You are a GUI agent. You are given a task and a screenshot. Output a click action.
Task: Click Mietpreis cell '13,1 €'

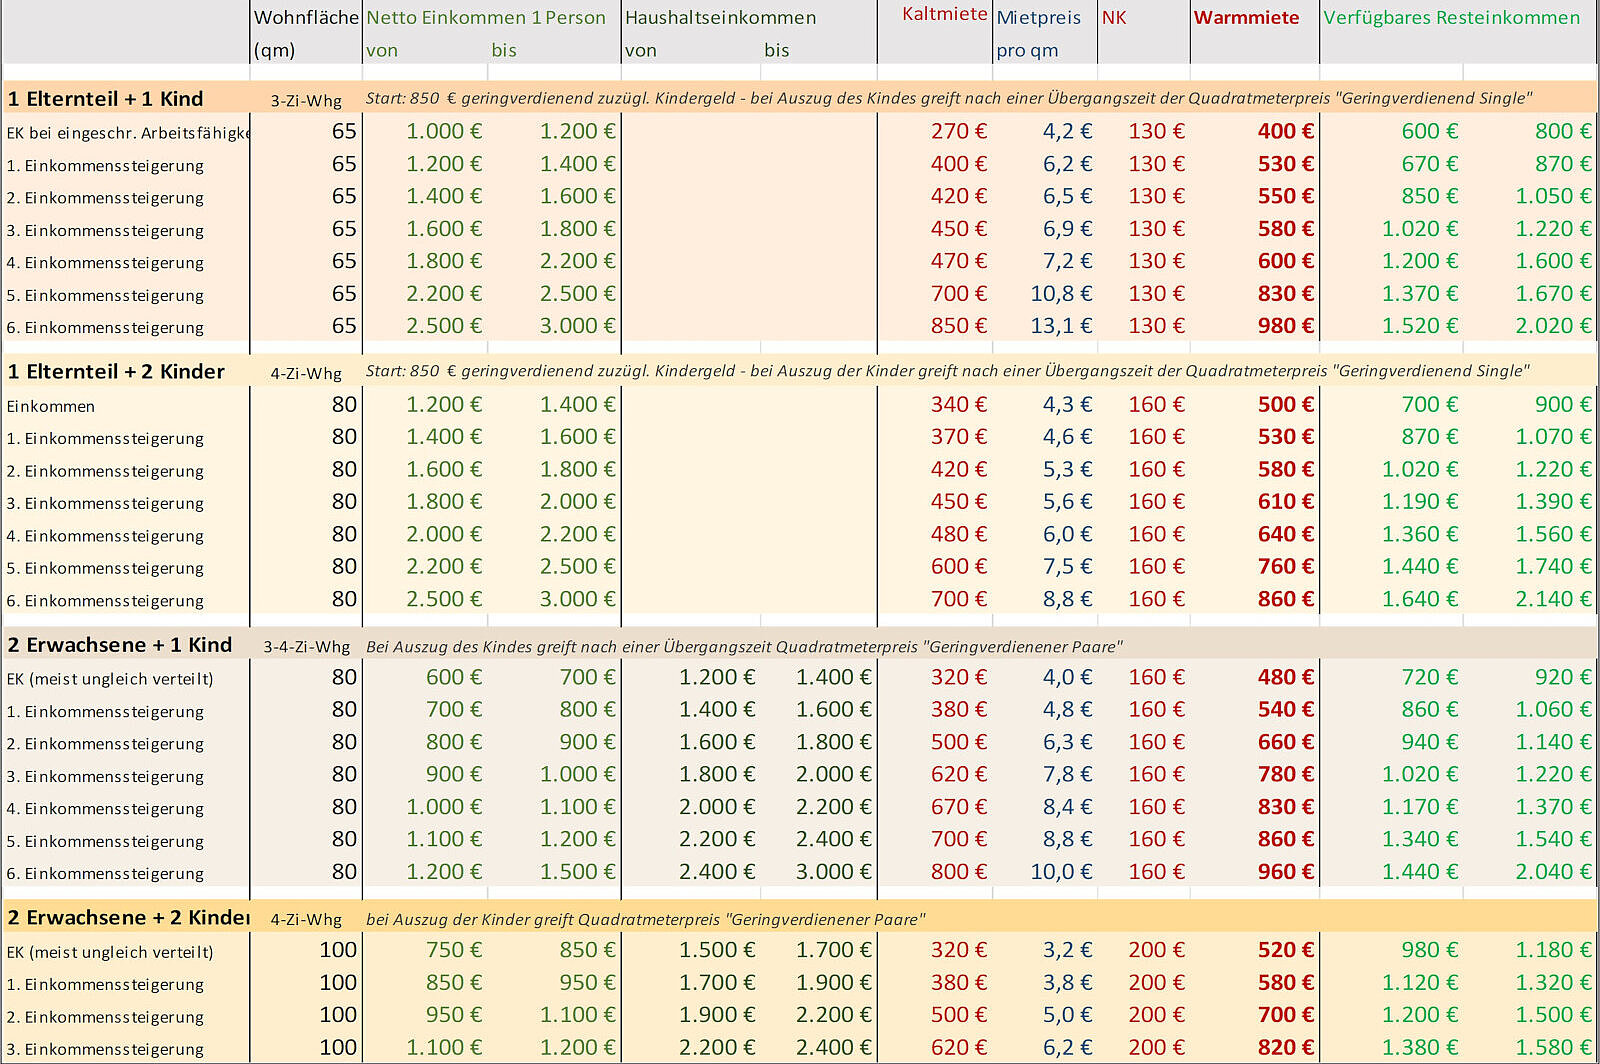(1061, 325)
